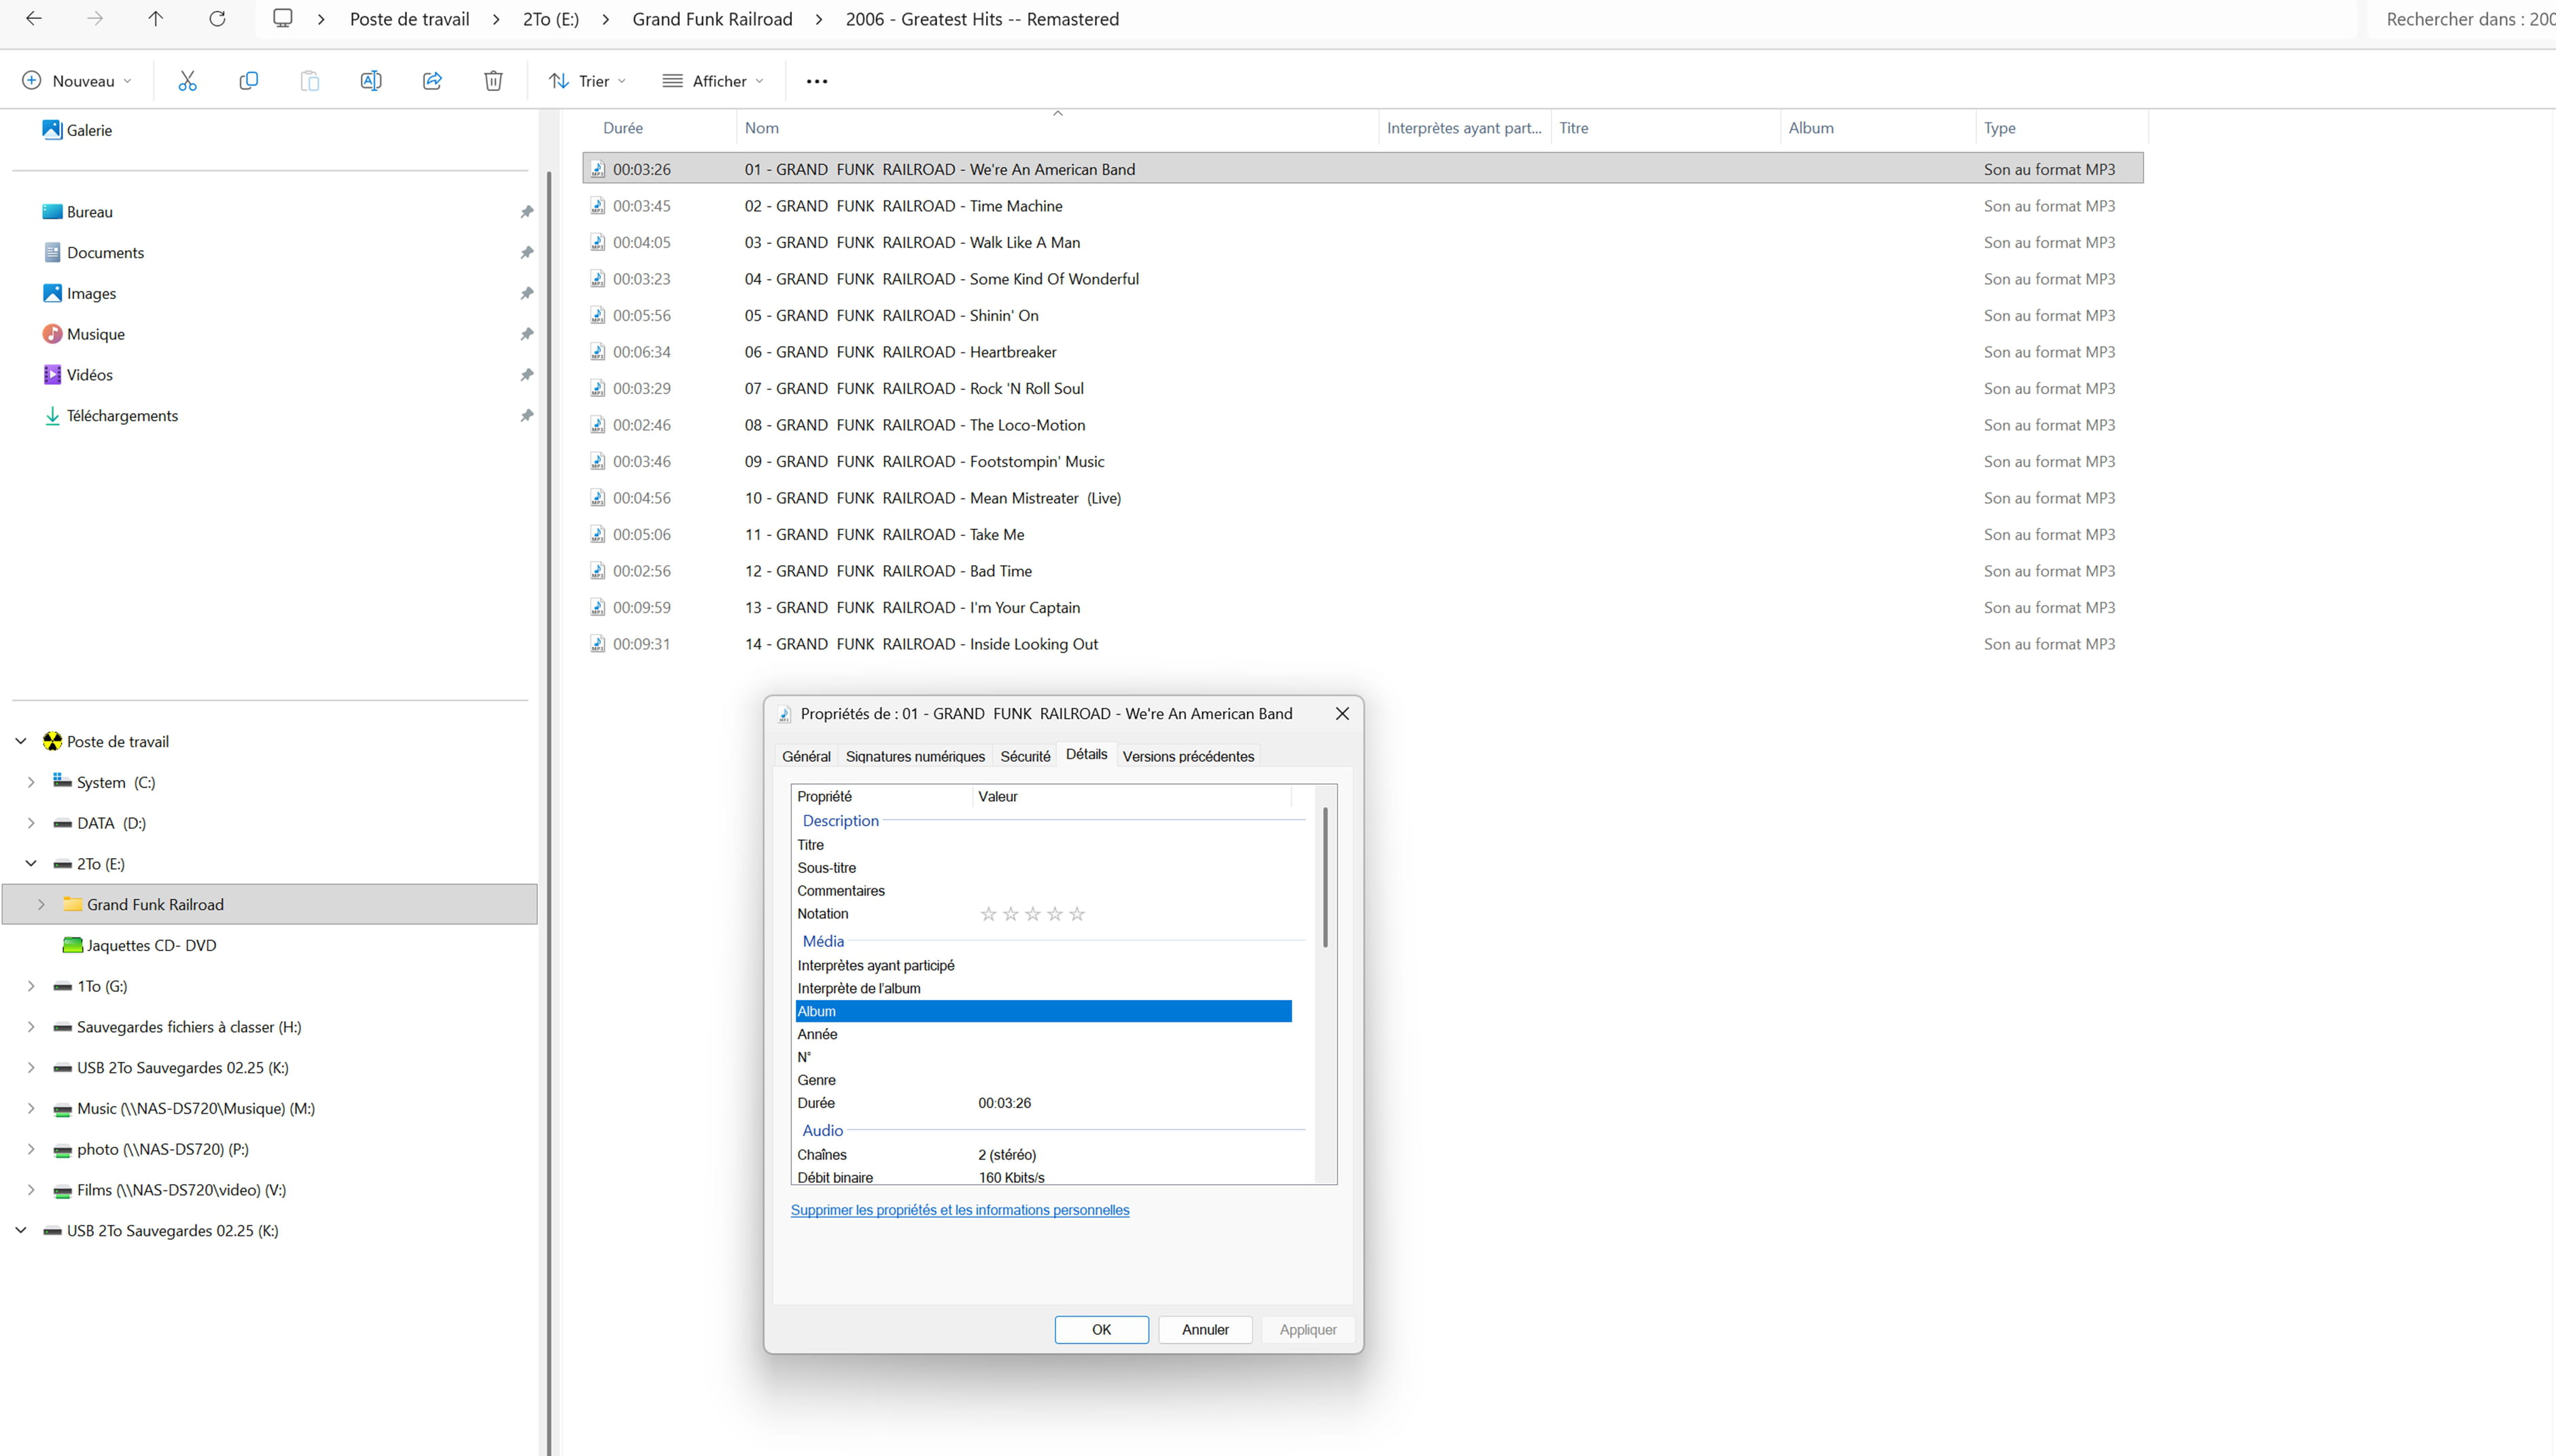Viewport: 2556px width, 1456px height.
Task: Click the Annuler button
Action: 1205,1329
